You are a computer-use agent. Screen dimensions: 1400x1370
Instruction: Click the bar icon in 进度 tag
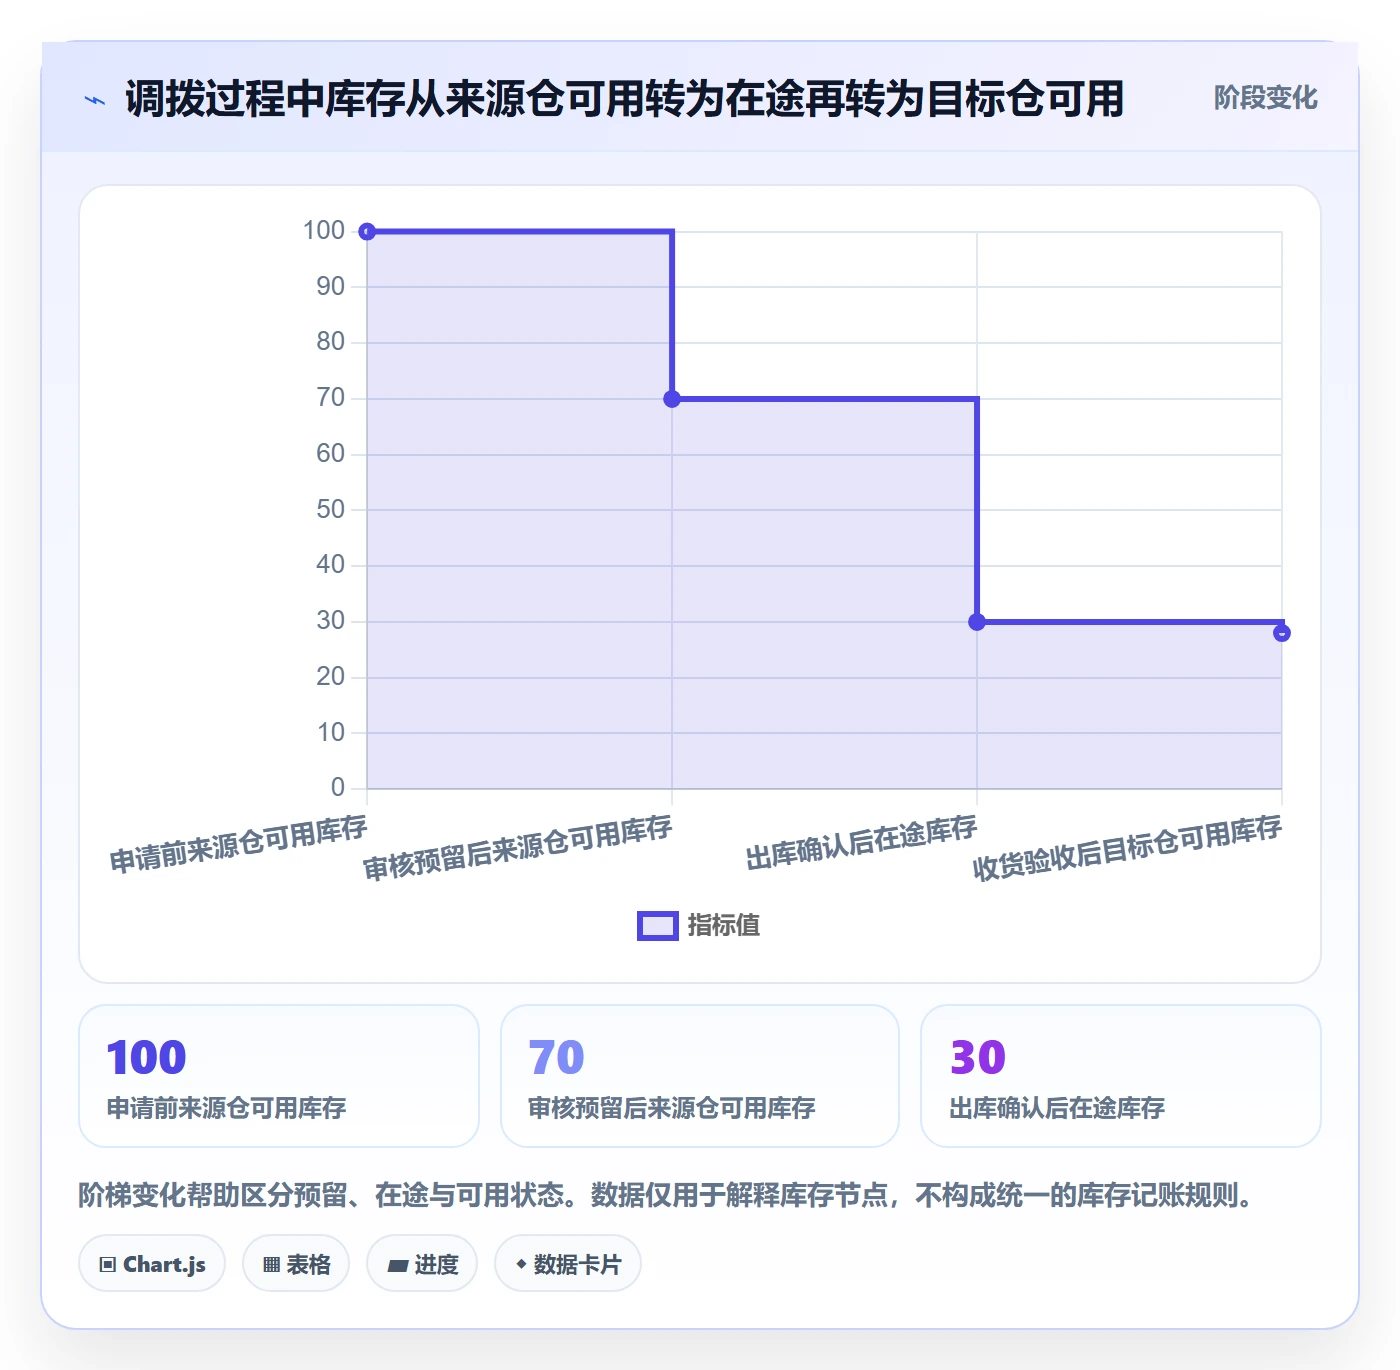coord(397,1266)
